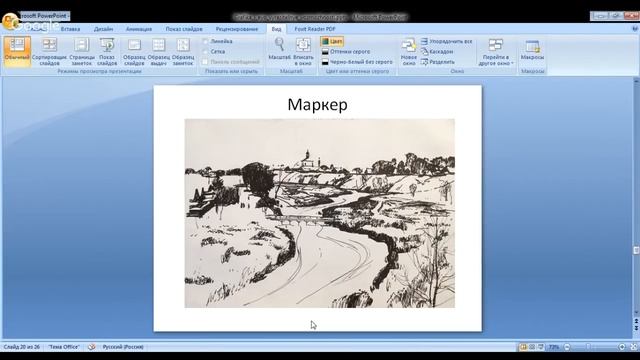This screenshot has height=360, width=640.
Task: Open the Образец выдач master view
Action: [x=158, y=51]
